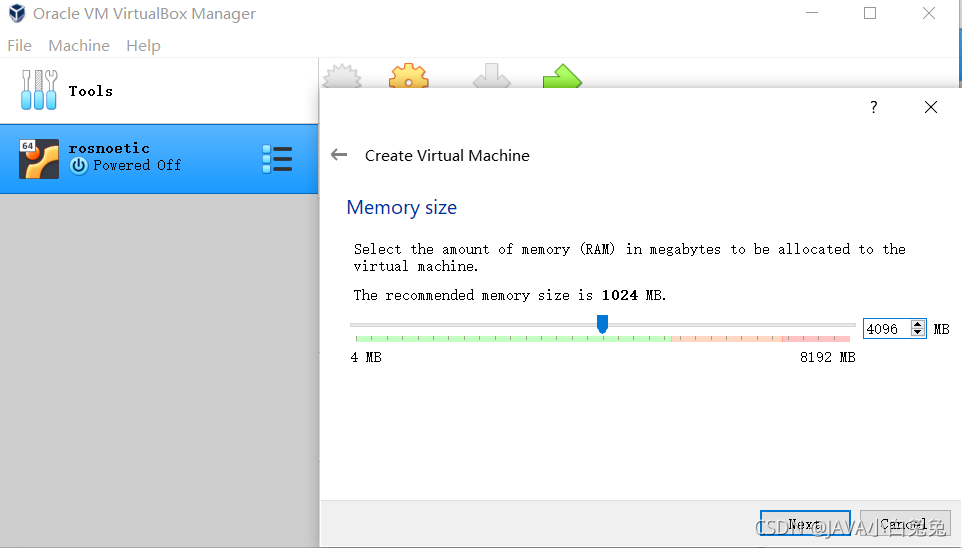The height and width of the screenshot is (548, 962).
Task: Close the VirtualBox Manager window
Action: pos(928,13)
